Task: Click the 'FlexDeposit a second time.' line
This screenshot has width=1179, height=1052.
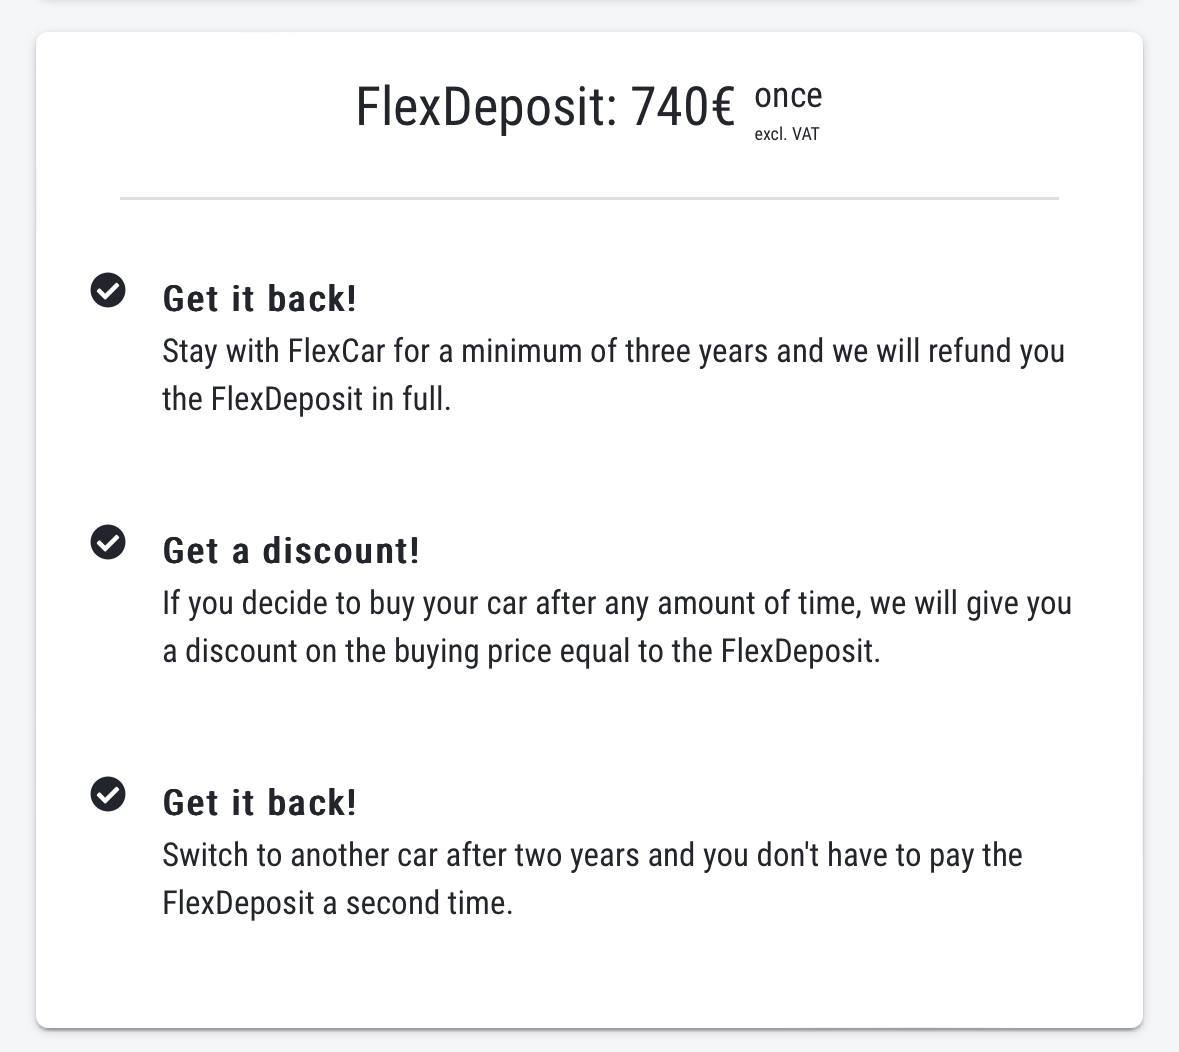Action: point(337,904)
